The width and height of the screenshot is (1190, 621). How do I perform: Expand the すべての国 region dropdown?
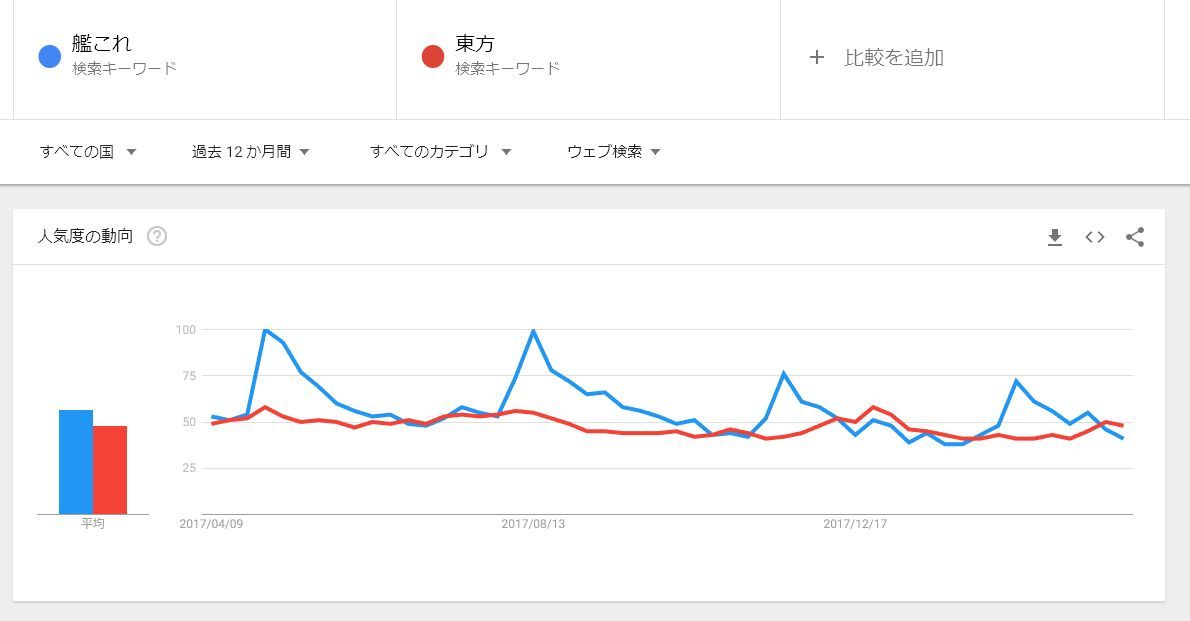[87, 152]
